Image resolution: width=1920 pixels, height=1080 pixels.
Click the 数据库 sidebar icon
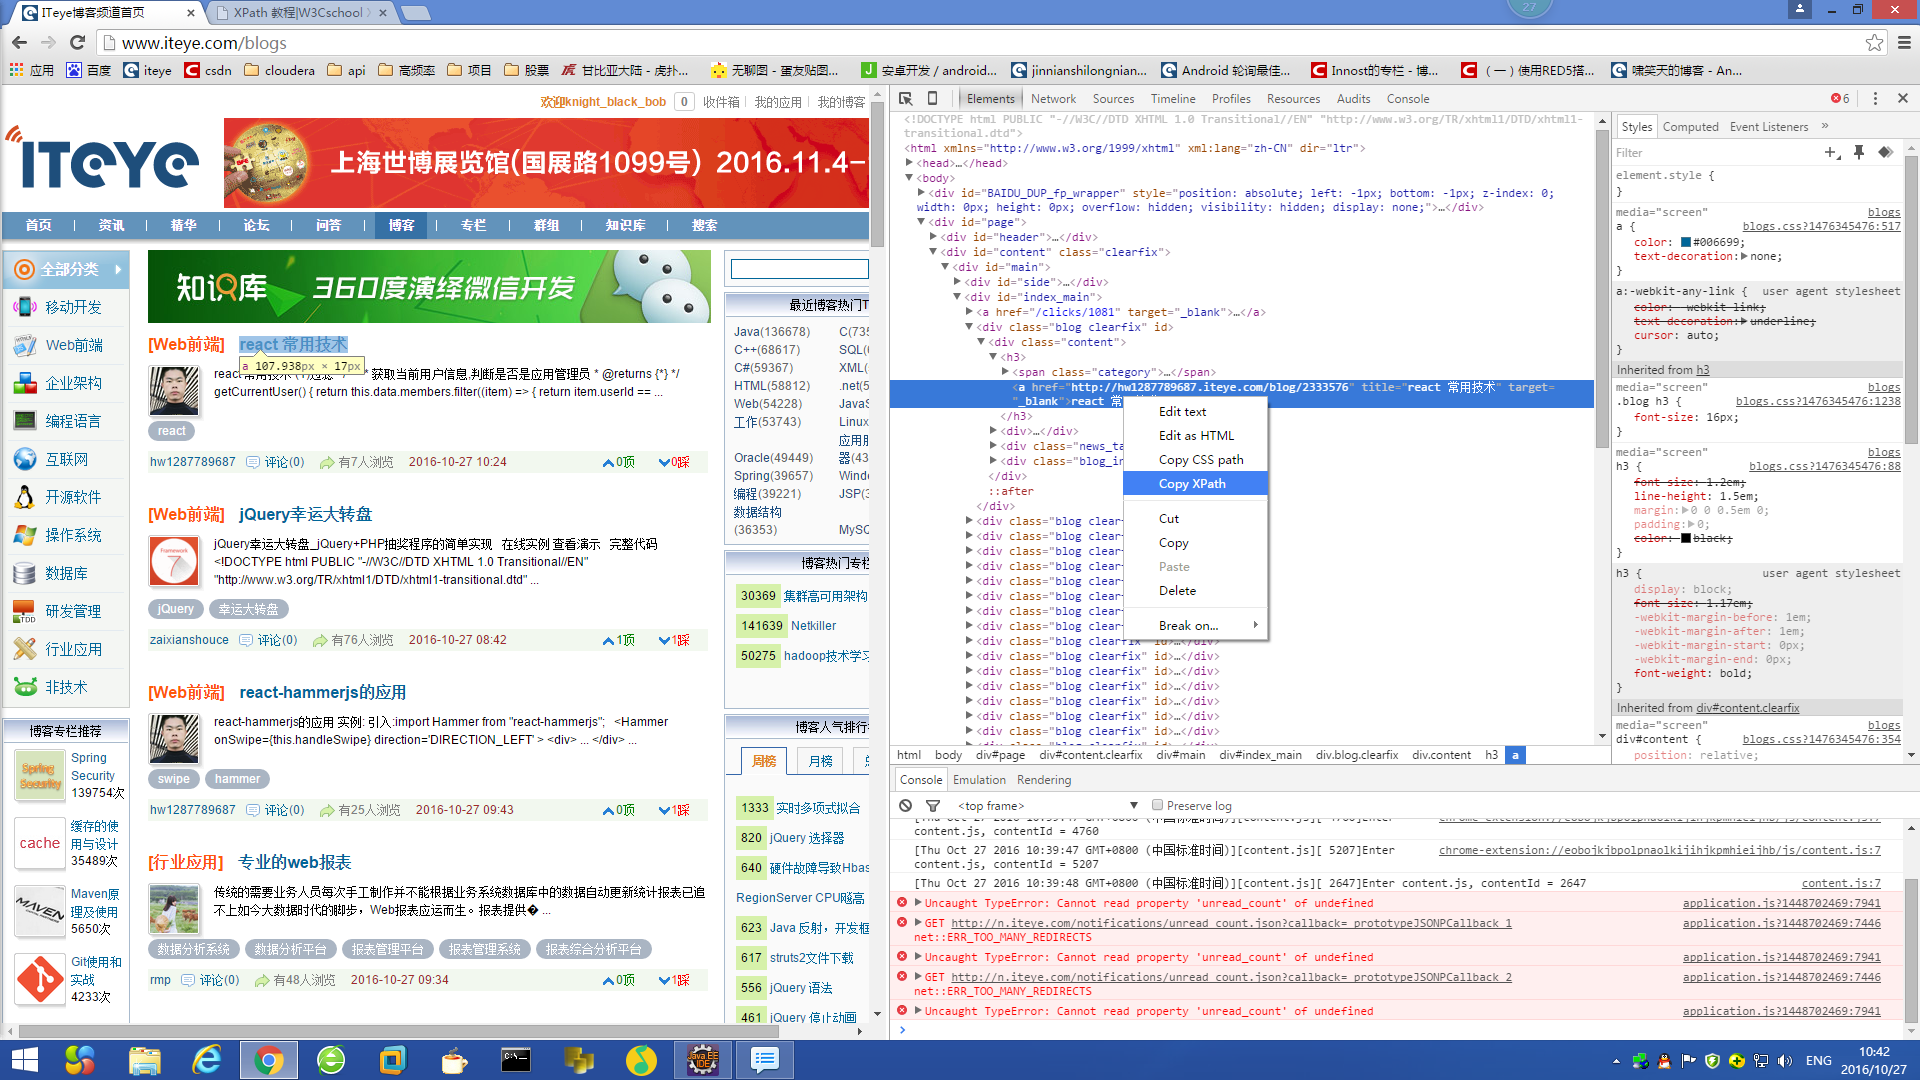[x=25, y=573]
